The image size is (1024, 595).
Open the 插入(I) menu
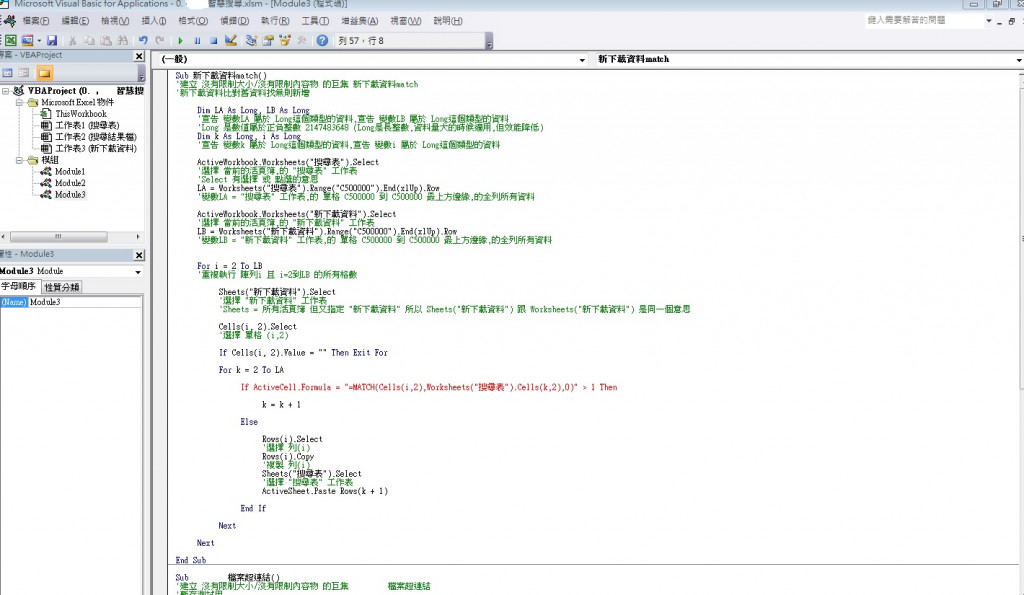[154, 21]
